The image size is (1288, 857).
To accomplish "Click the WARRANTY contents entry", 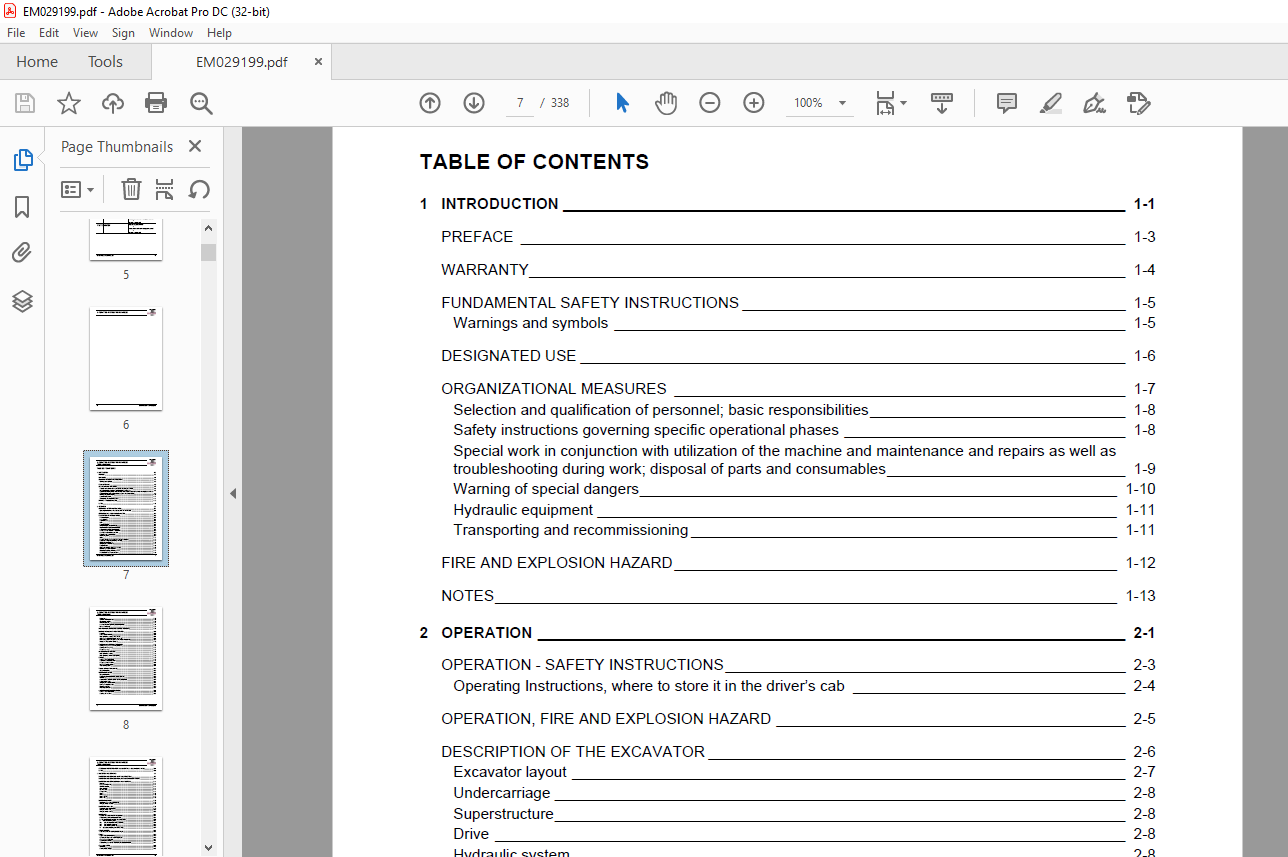I will (x=798, y=270).
